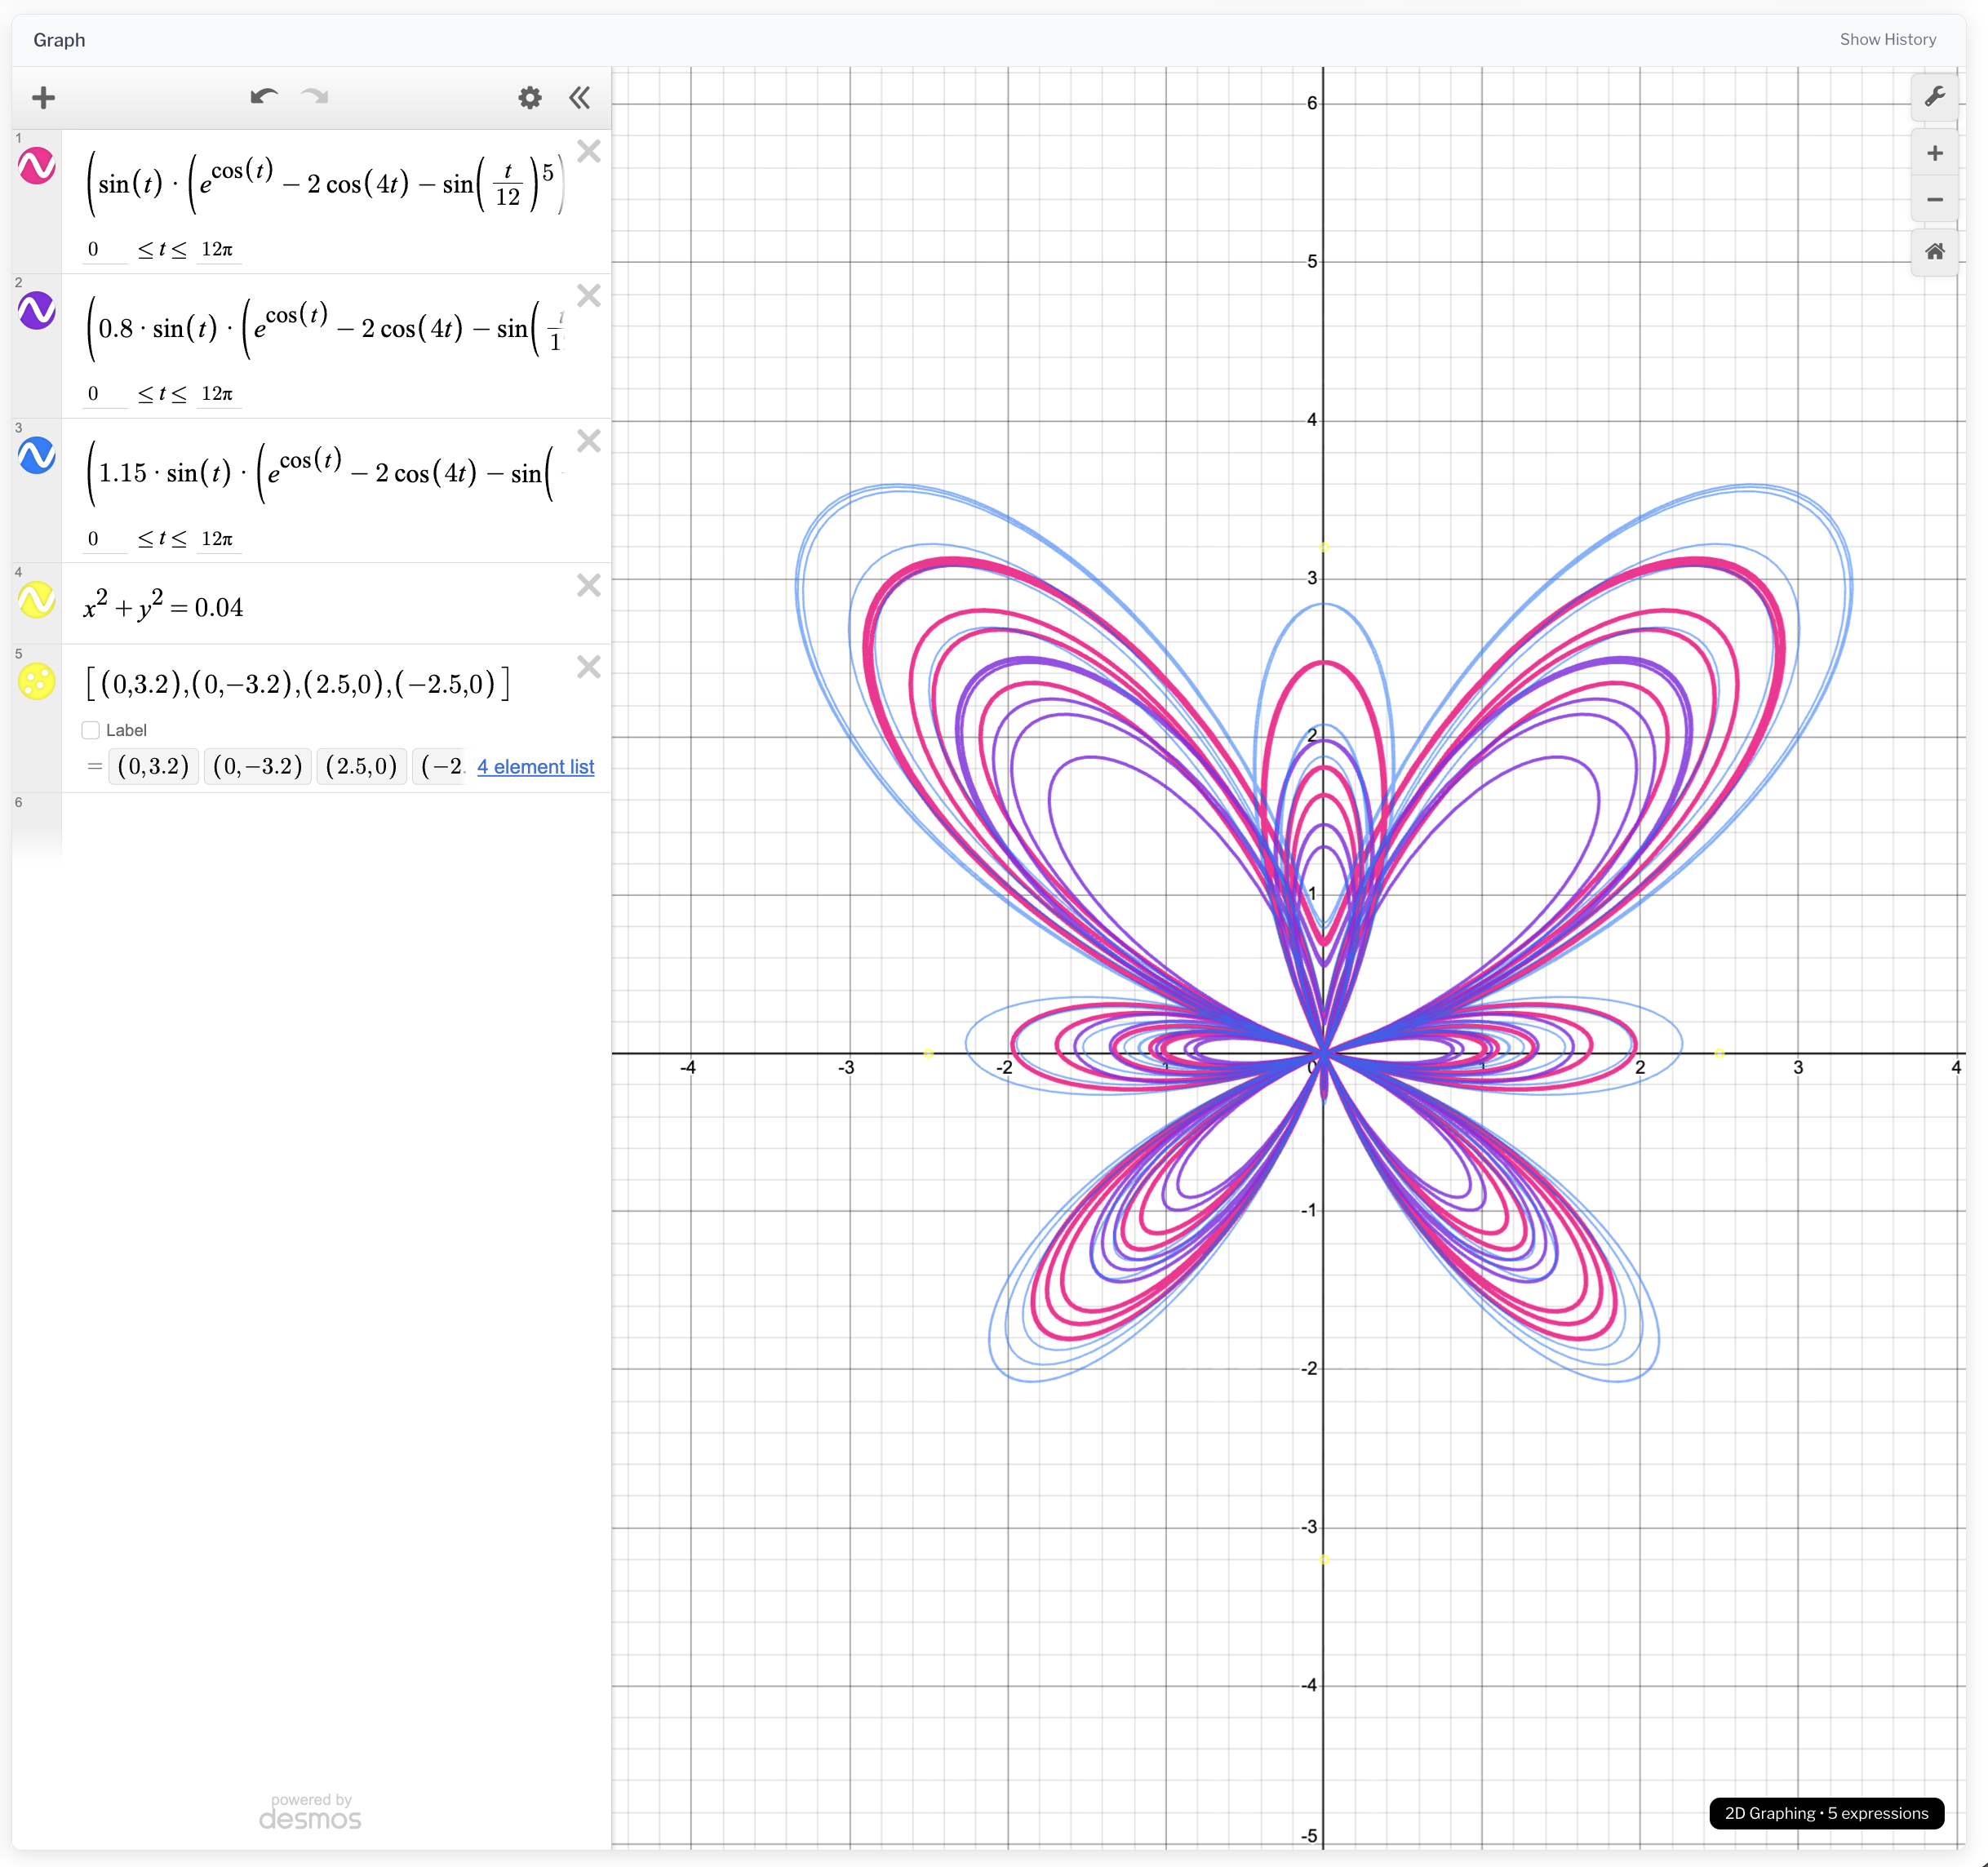This screenshot has height=1867, width=1988.
Task: Hide the pink curve in expression 1
Action: click(x=37, y=166)
